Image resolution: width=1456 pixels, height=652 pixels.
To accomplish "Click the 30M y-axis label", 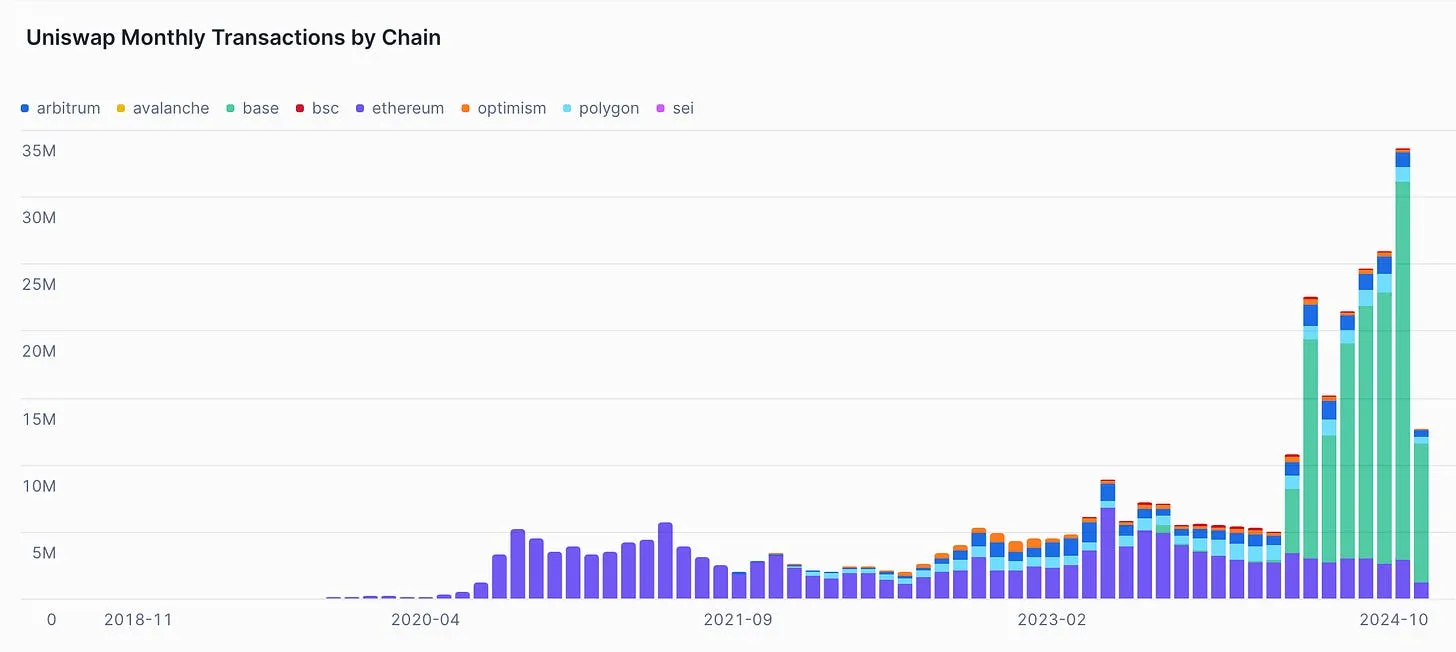I will pyautogui.click(x=38, y=217).
